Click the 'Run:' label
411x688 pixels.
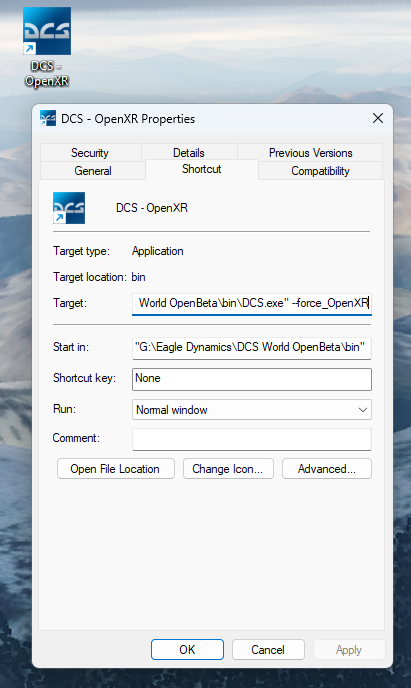(x=64, y=409)
